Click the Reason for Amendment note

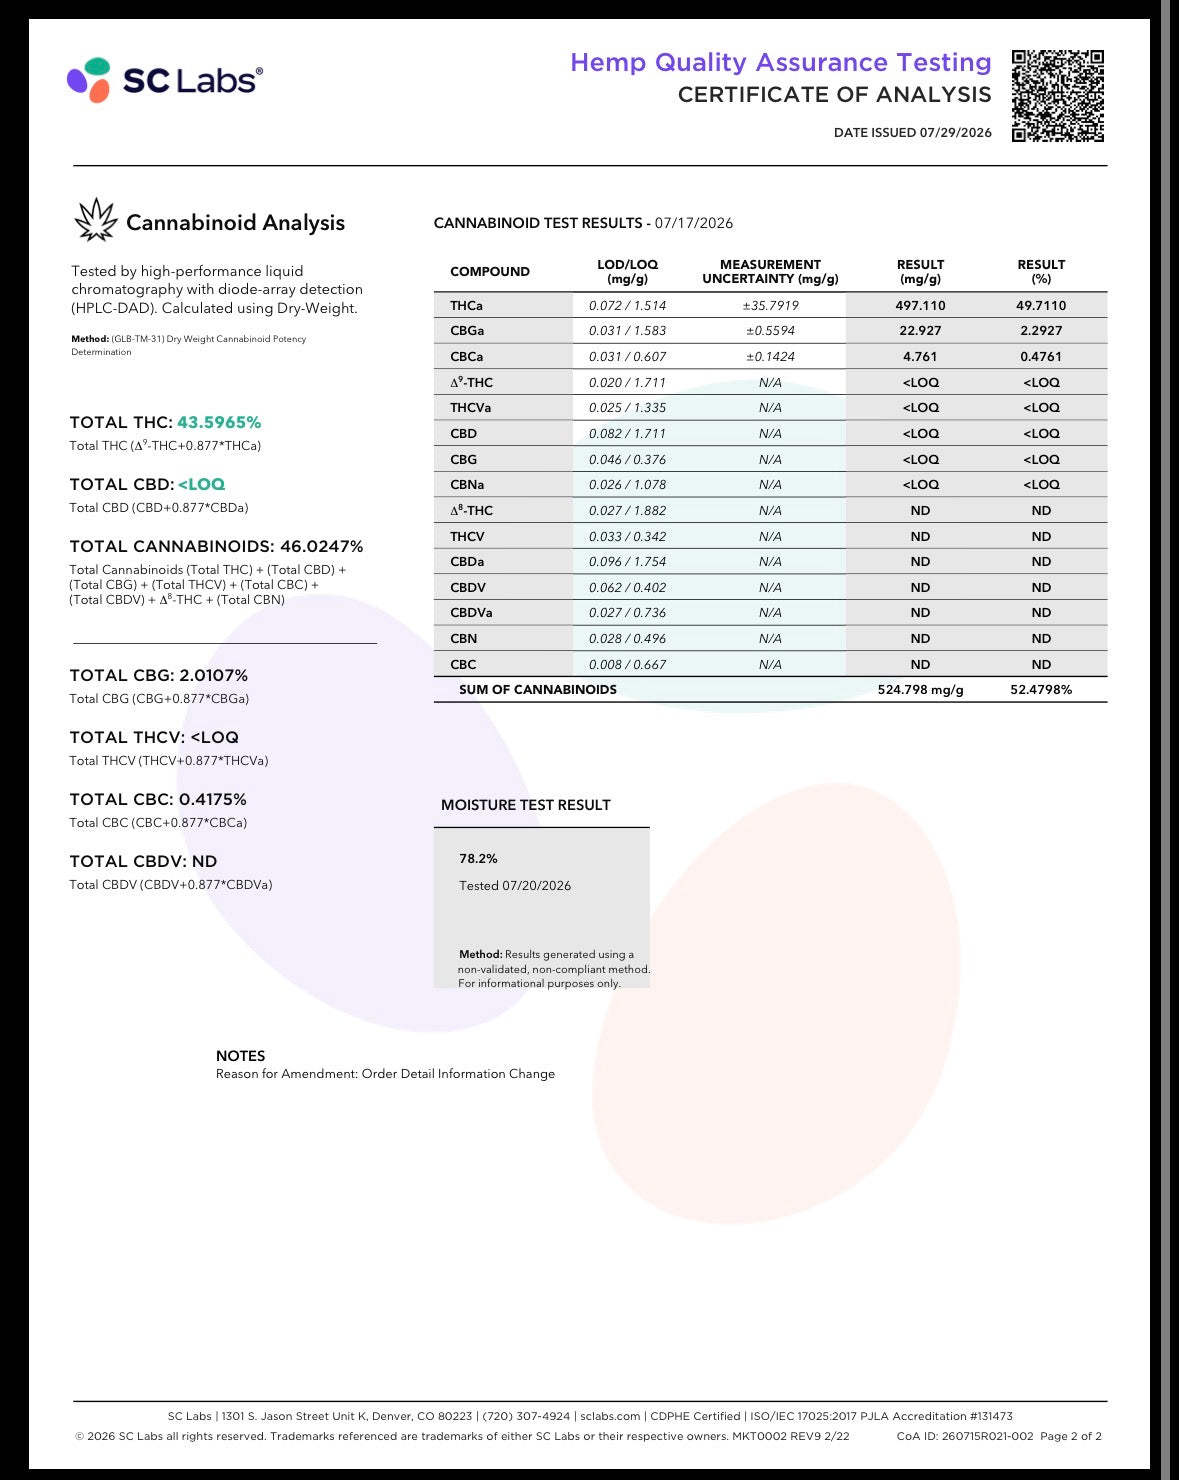pos(385,1074)
